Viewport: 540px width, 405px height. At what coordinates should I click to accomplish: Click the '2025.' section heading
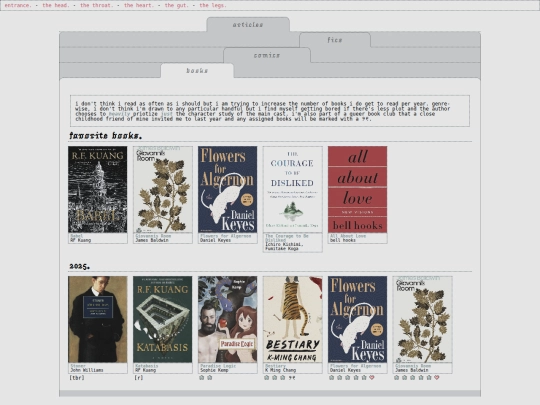(x=80, y=266)
